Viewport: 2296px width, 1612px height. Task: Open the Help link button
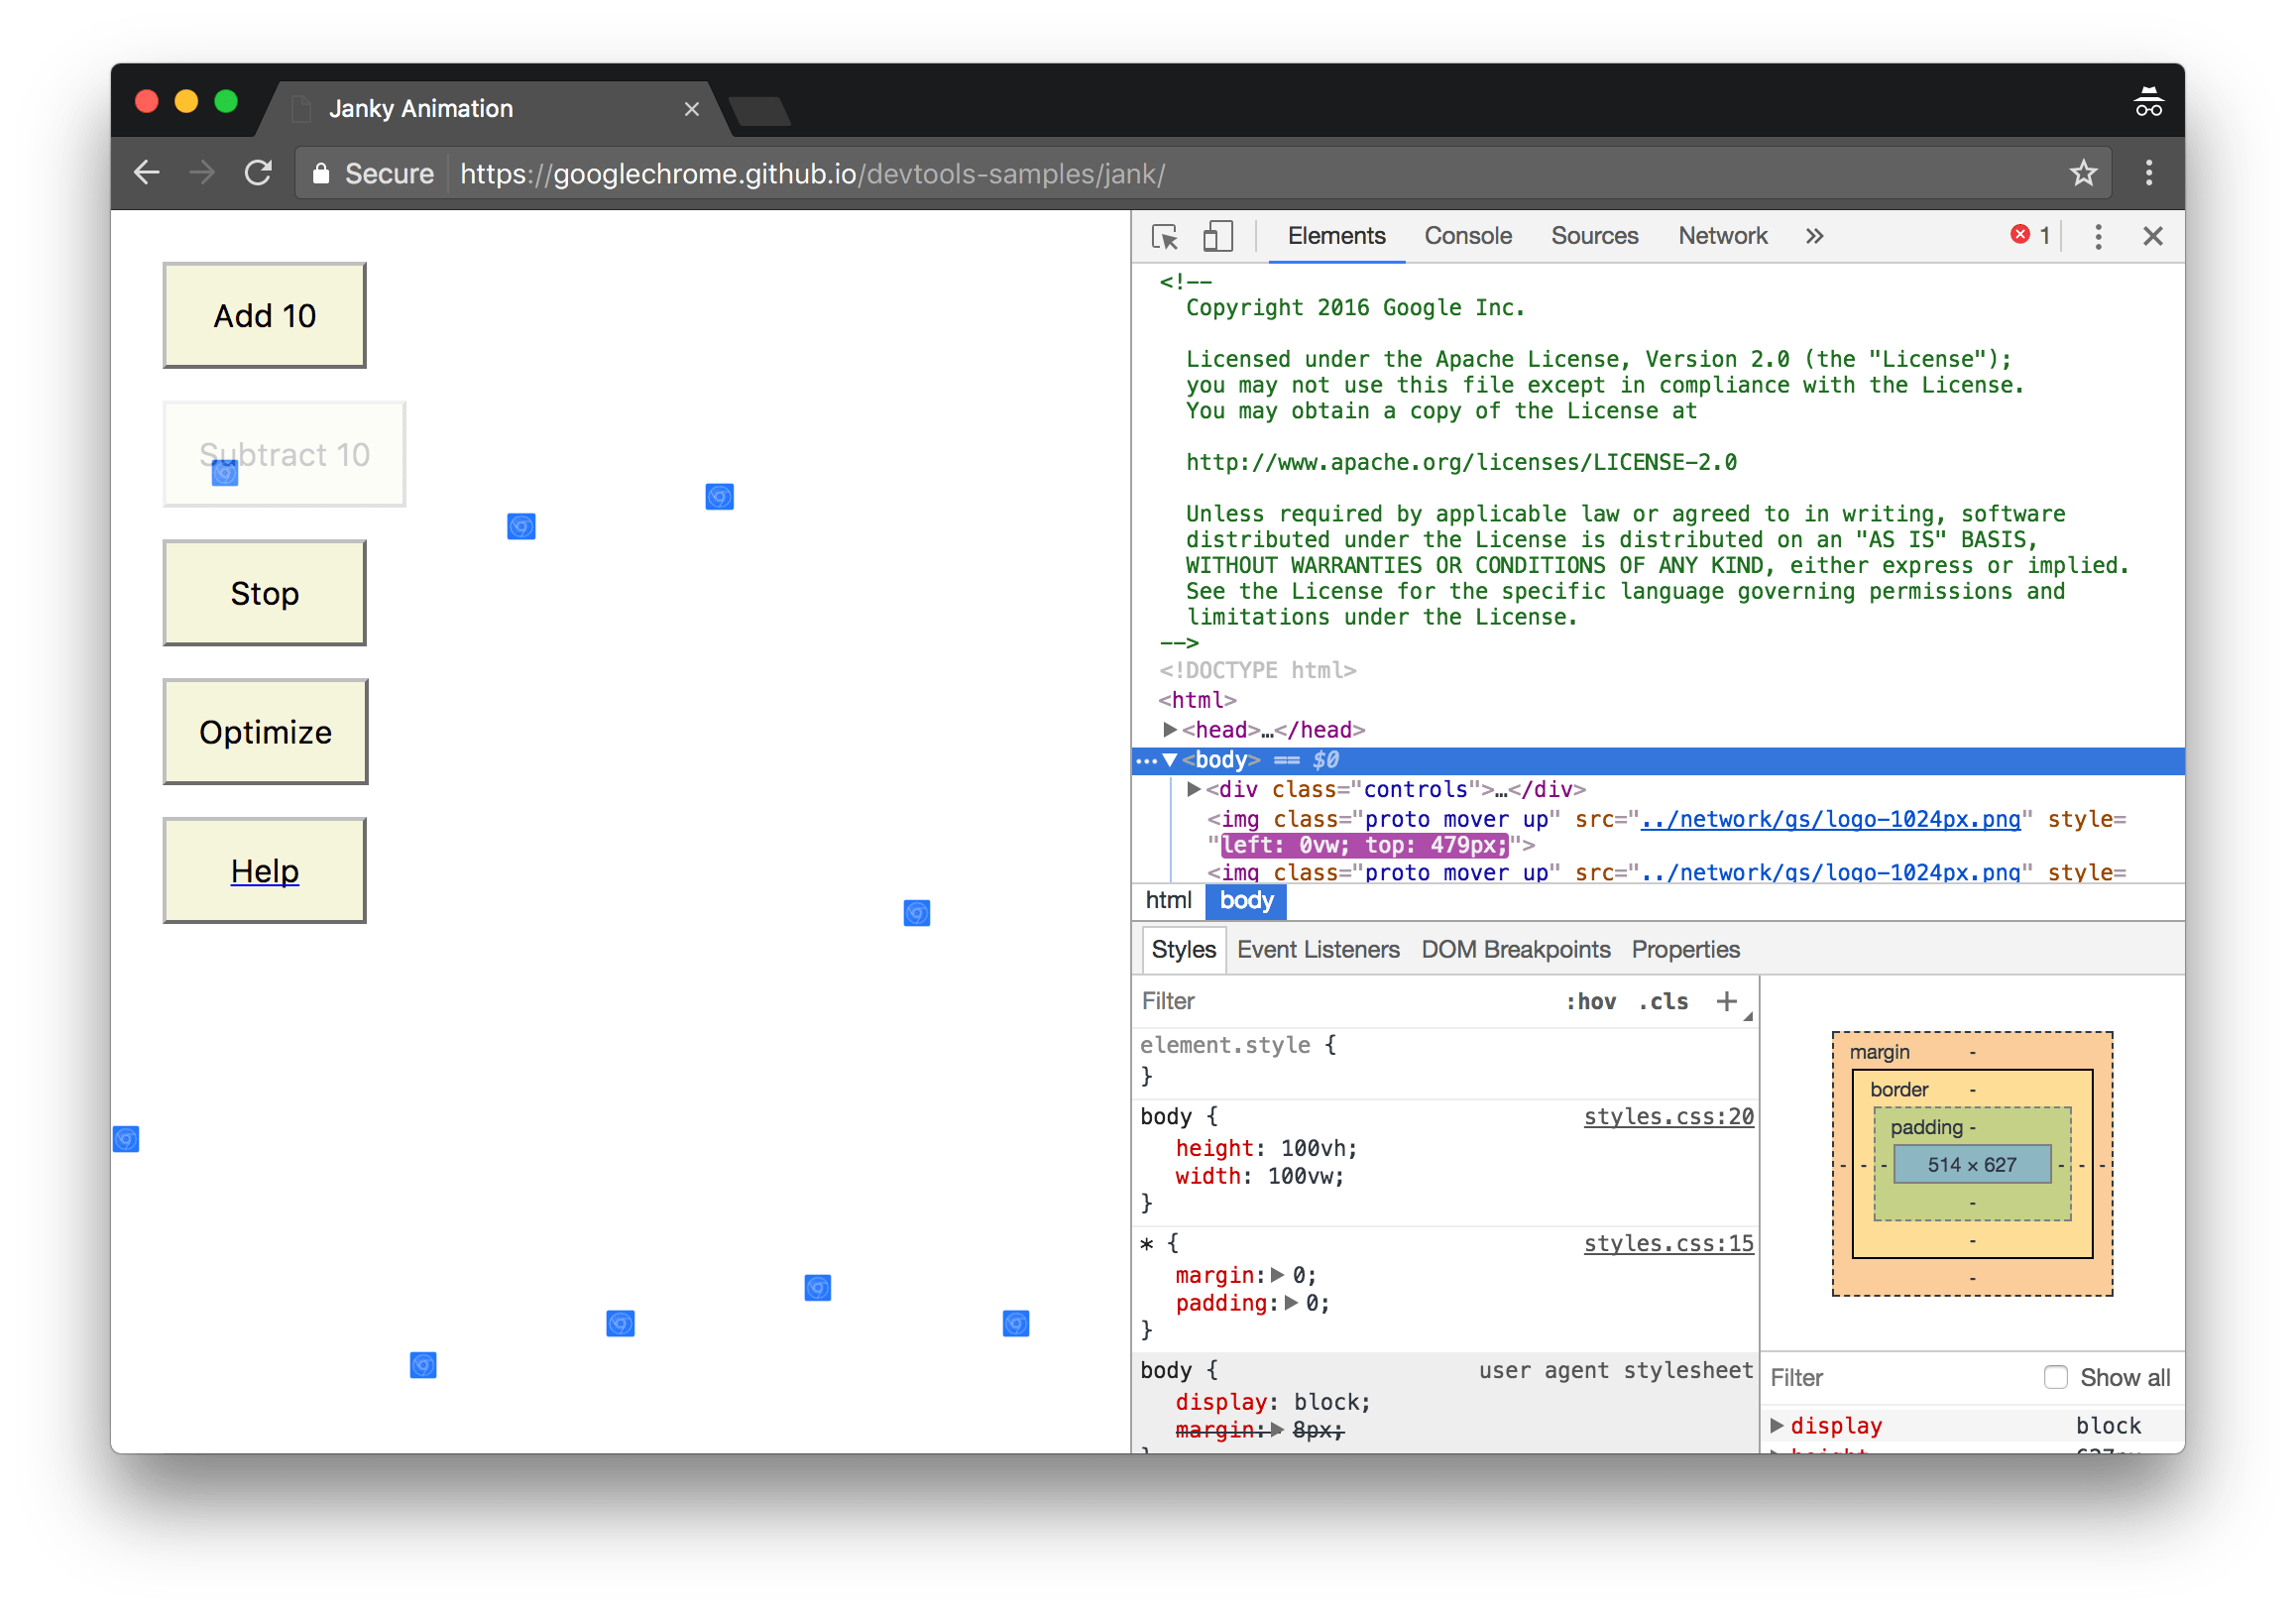[x=265, y=871]
